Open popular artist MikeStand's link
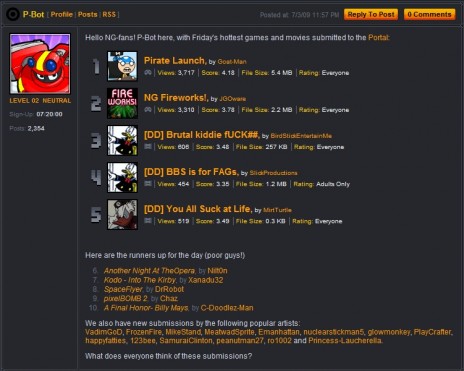Screen dimensions: 464x371 183,332
